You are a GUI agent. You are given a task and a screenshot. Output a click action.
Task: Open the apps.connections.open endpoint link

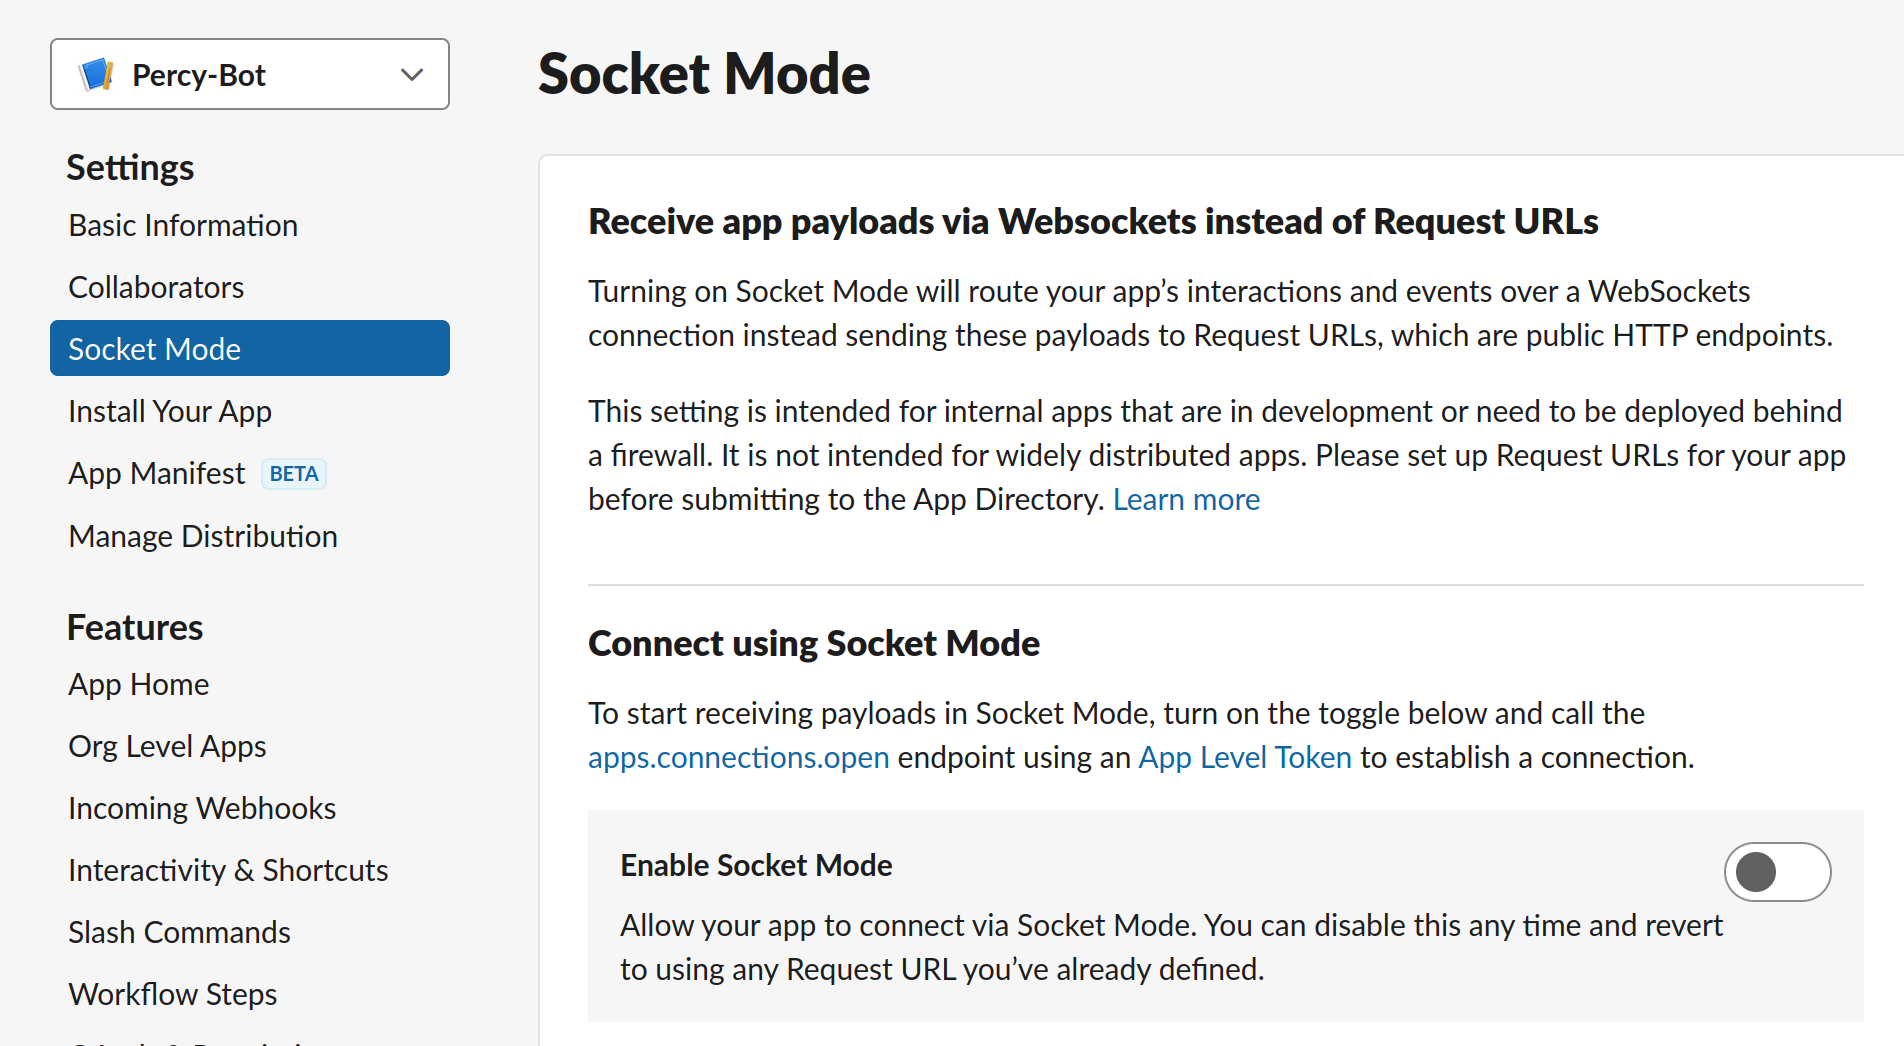[738, 757]
